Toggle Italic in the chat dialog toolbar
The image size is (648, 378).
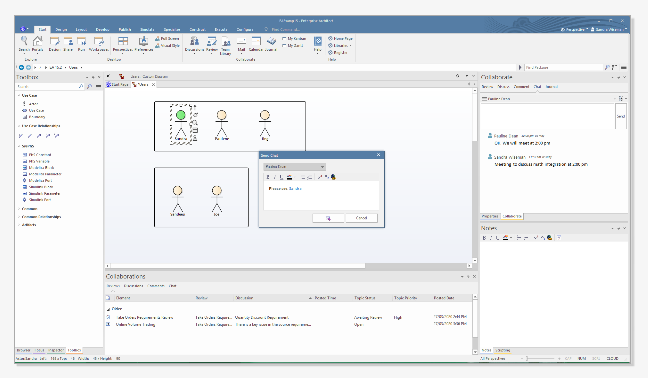click(275, 177)
